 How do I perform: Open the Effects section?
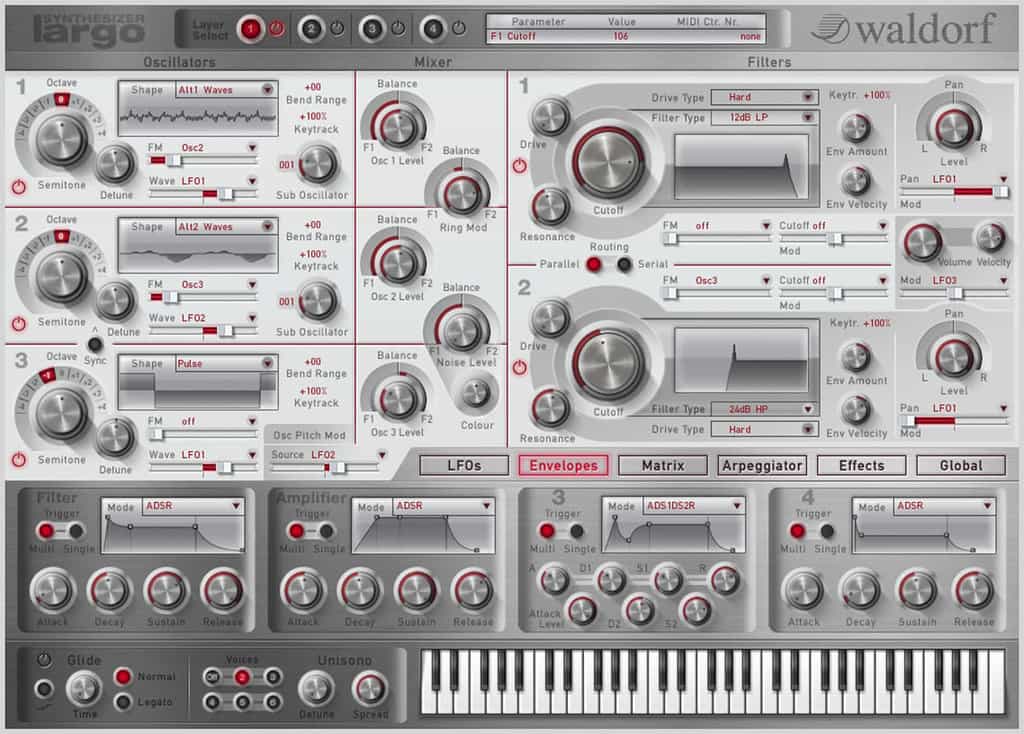click(x=861, y=466)
